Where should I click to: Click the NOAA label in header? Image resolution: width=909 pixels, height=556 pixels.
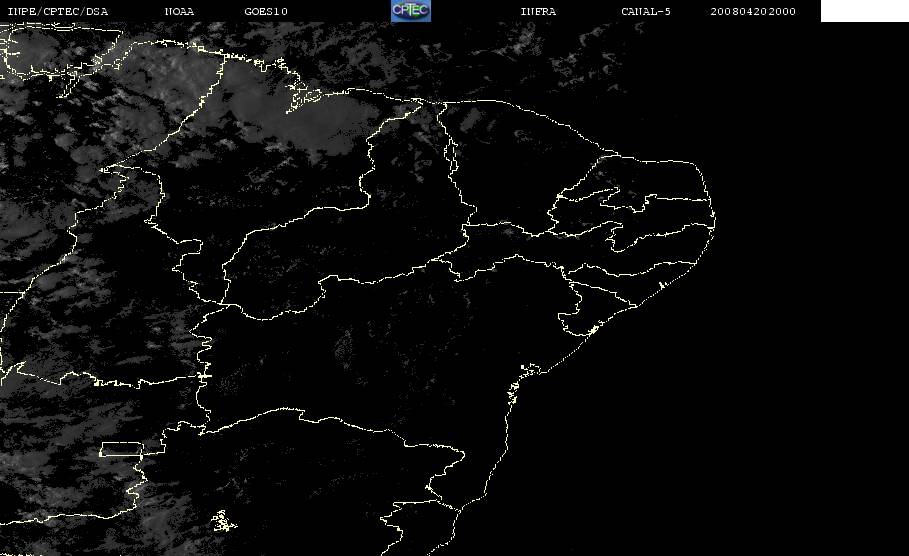click(x=180, y=12)
